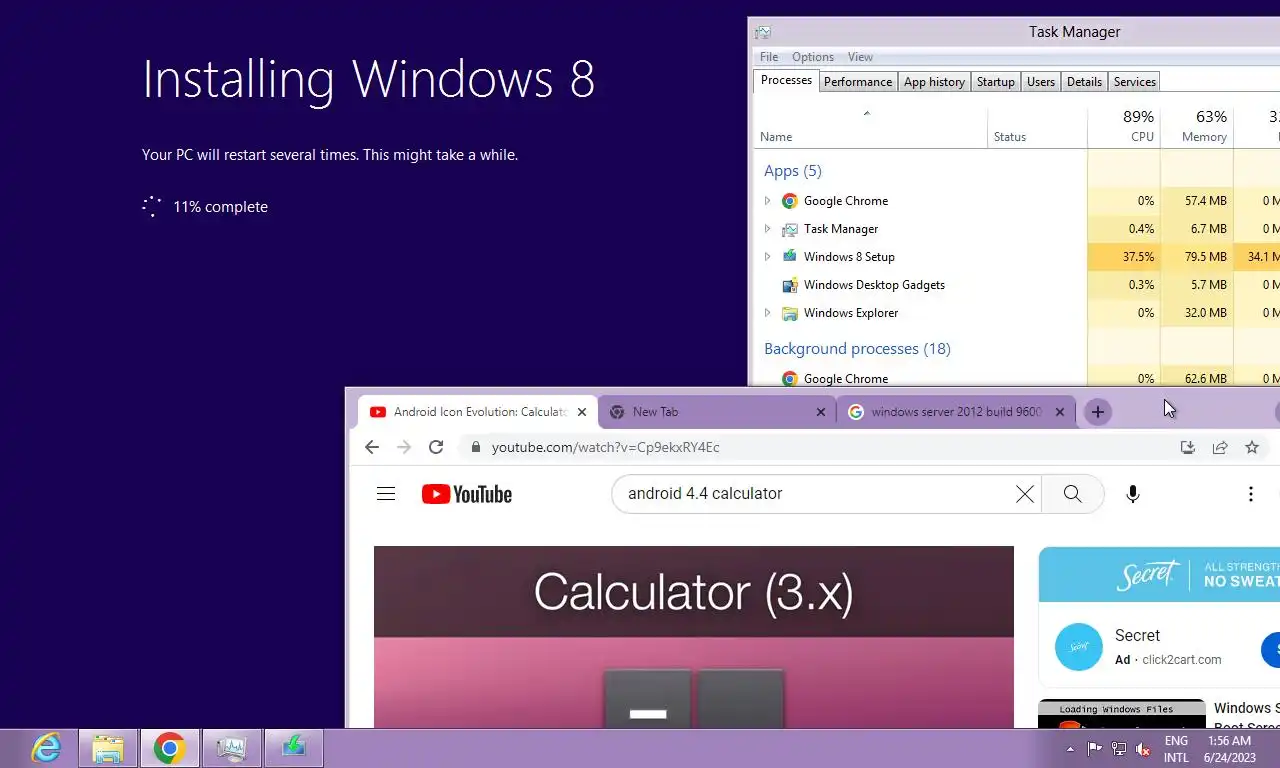
Task: Click the Chrome address bar URL
Action: 605,447
